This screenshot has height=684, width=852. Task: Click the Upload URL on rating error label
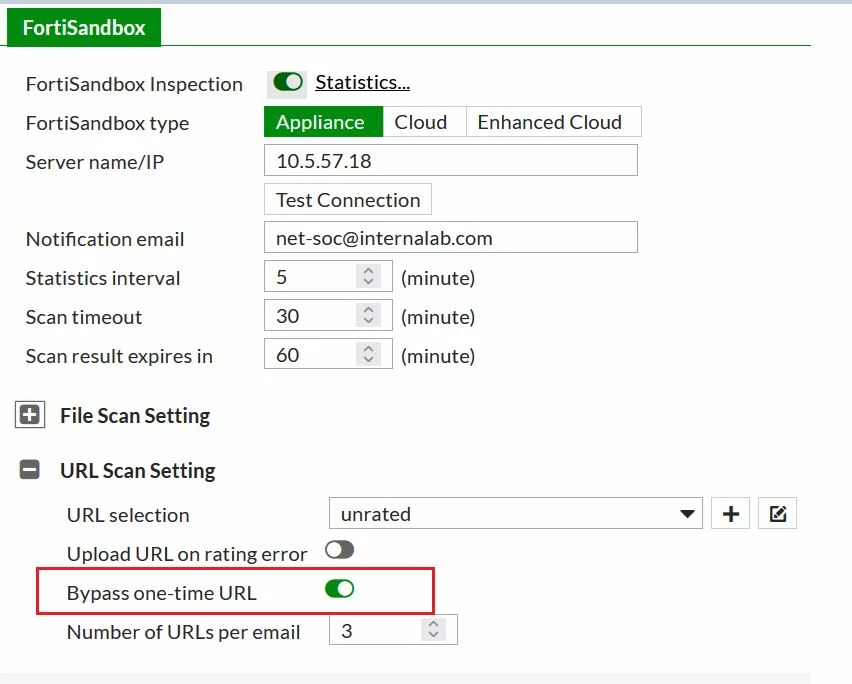coord(186,554)
